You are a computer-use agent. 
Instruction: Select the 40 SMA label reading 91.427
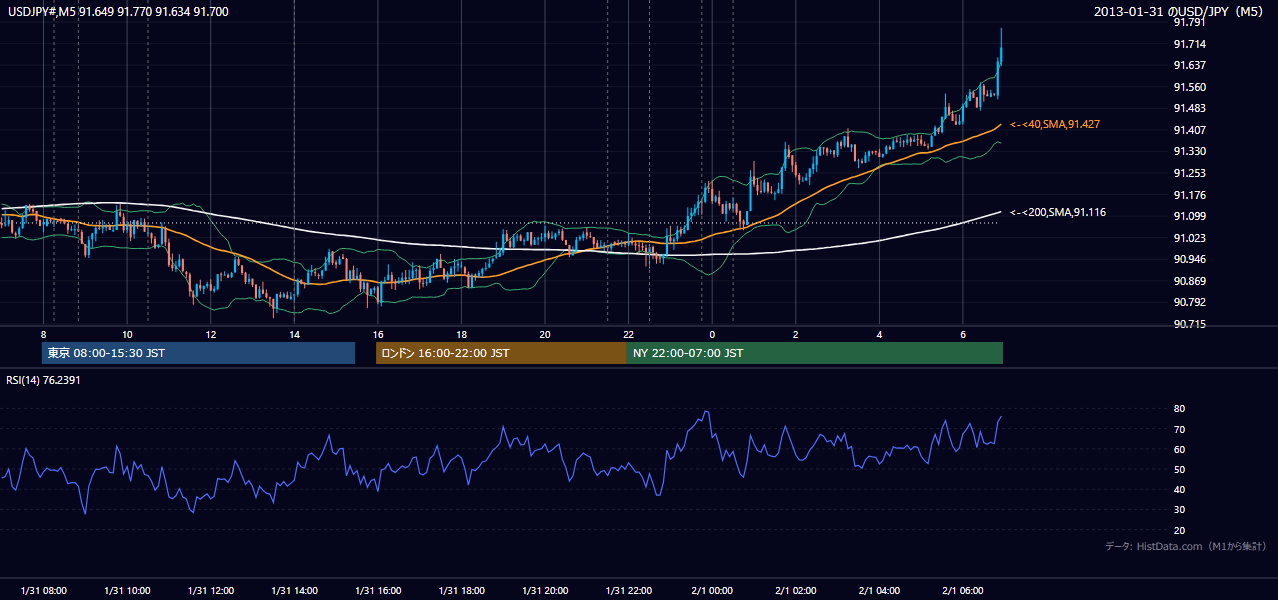point(1055,124)
